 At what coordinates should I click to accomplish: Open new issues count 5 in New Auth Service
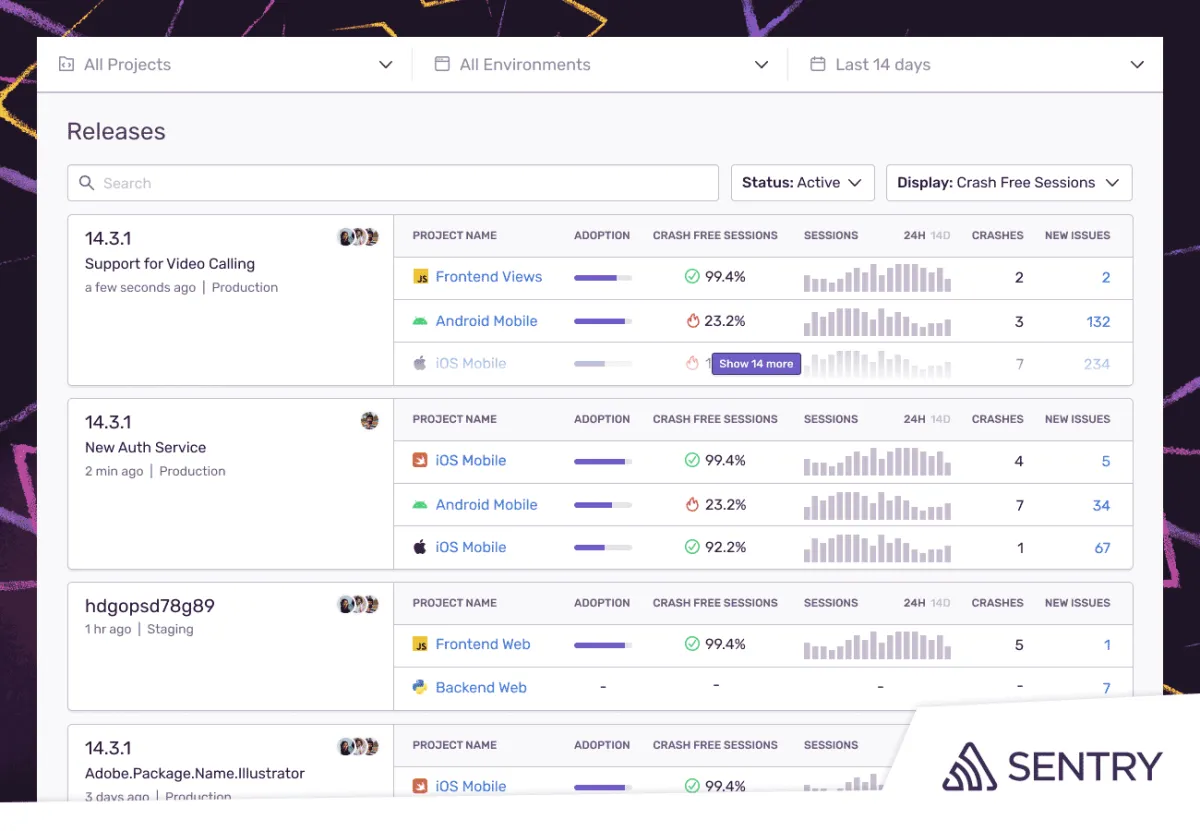1106,462
